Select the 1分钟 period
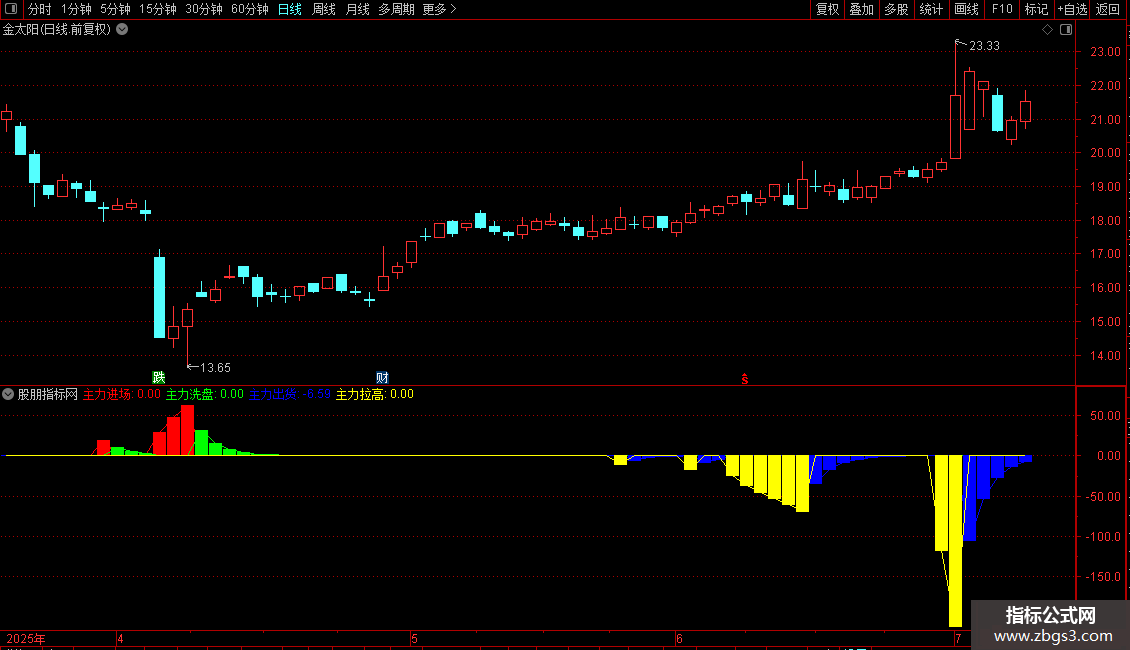 76,9
